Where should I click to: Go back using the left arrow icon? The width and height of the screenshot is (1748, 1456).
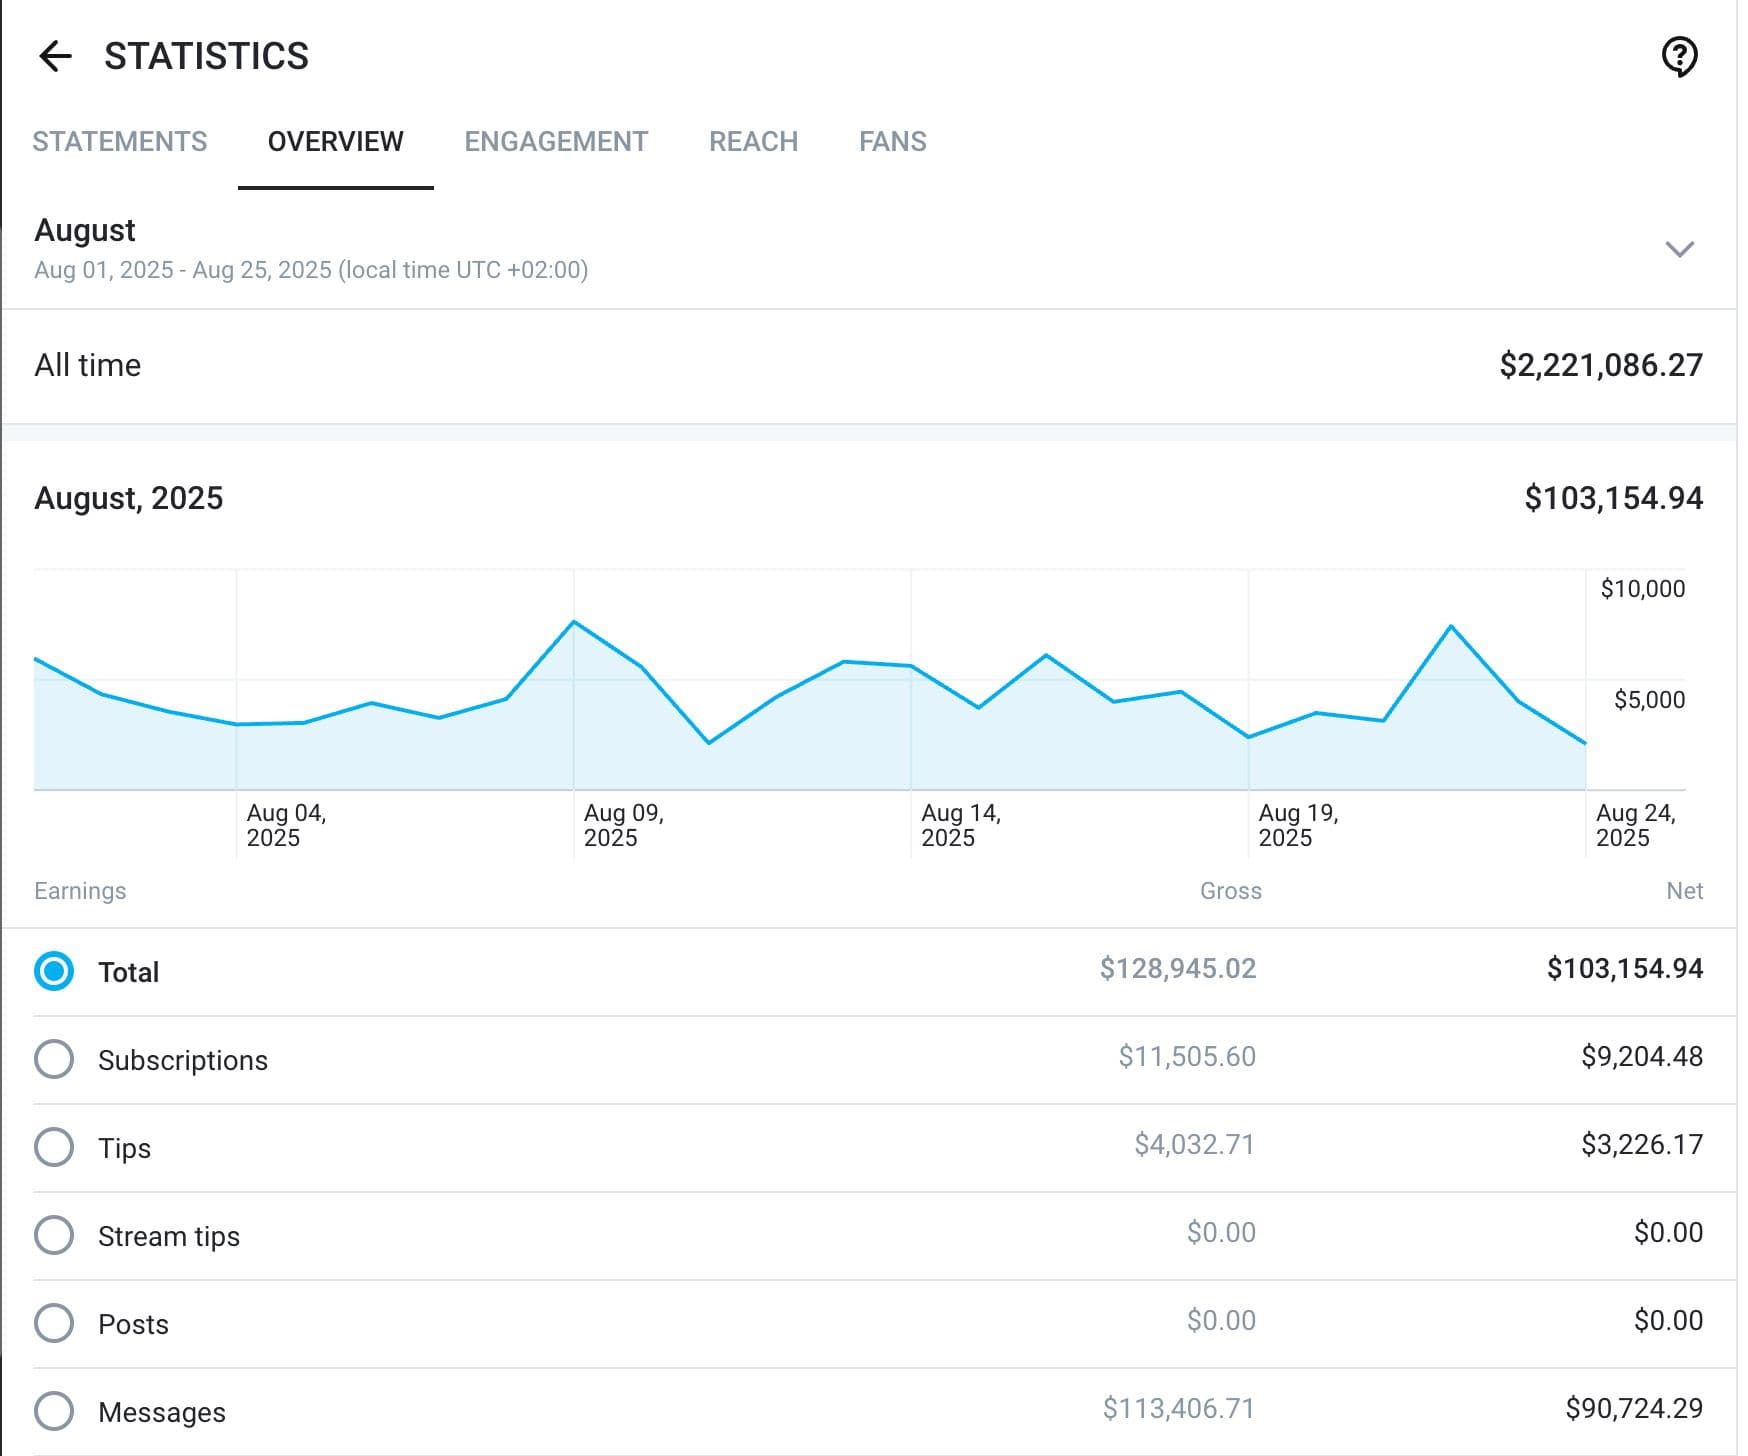(55, 56)
